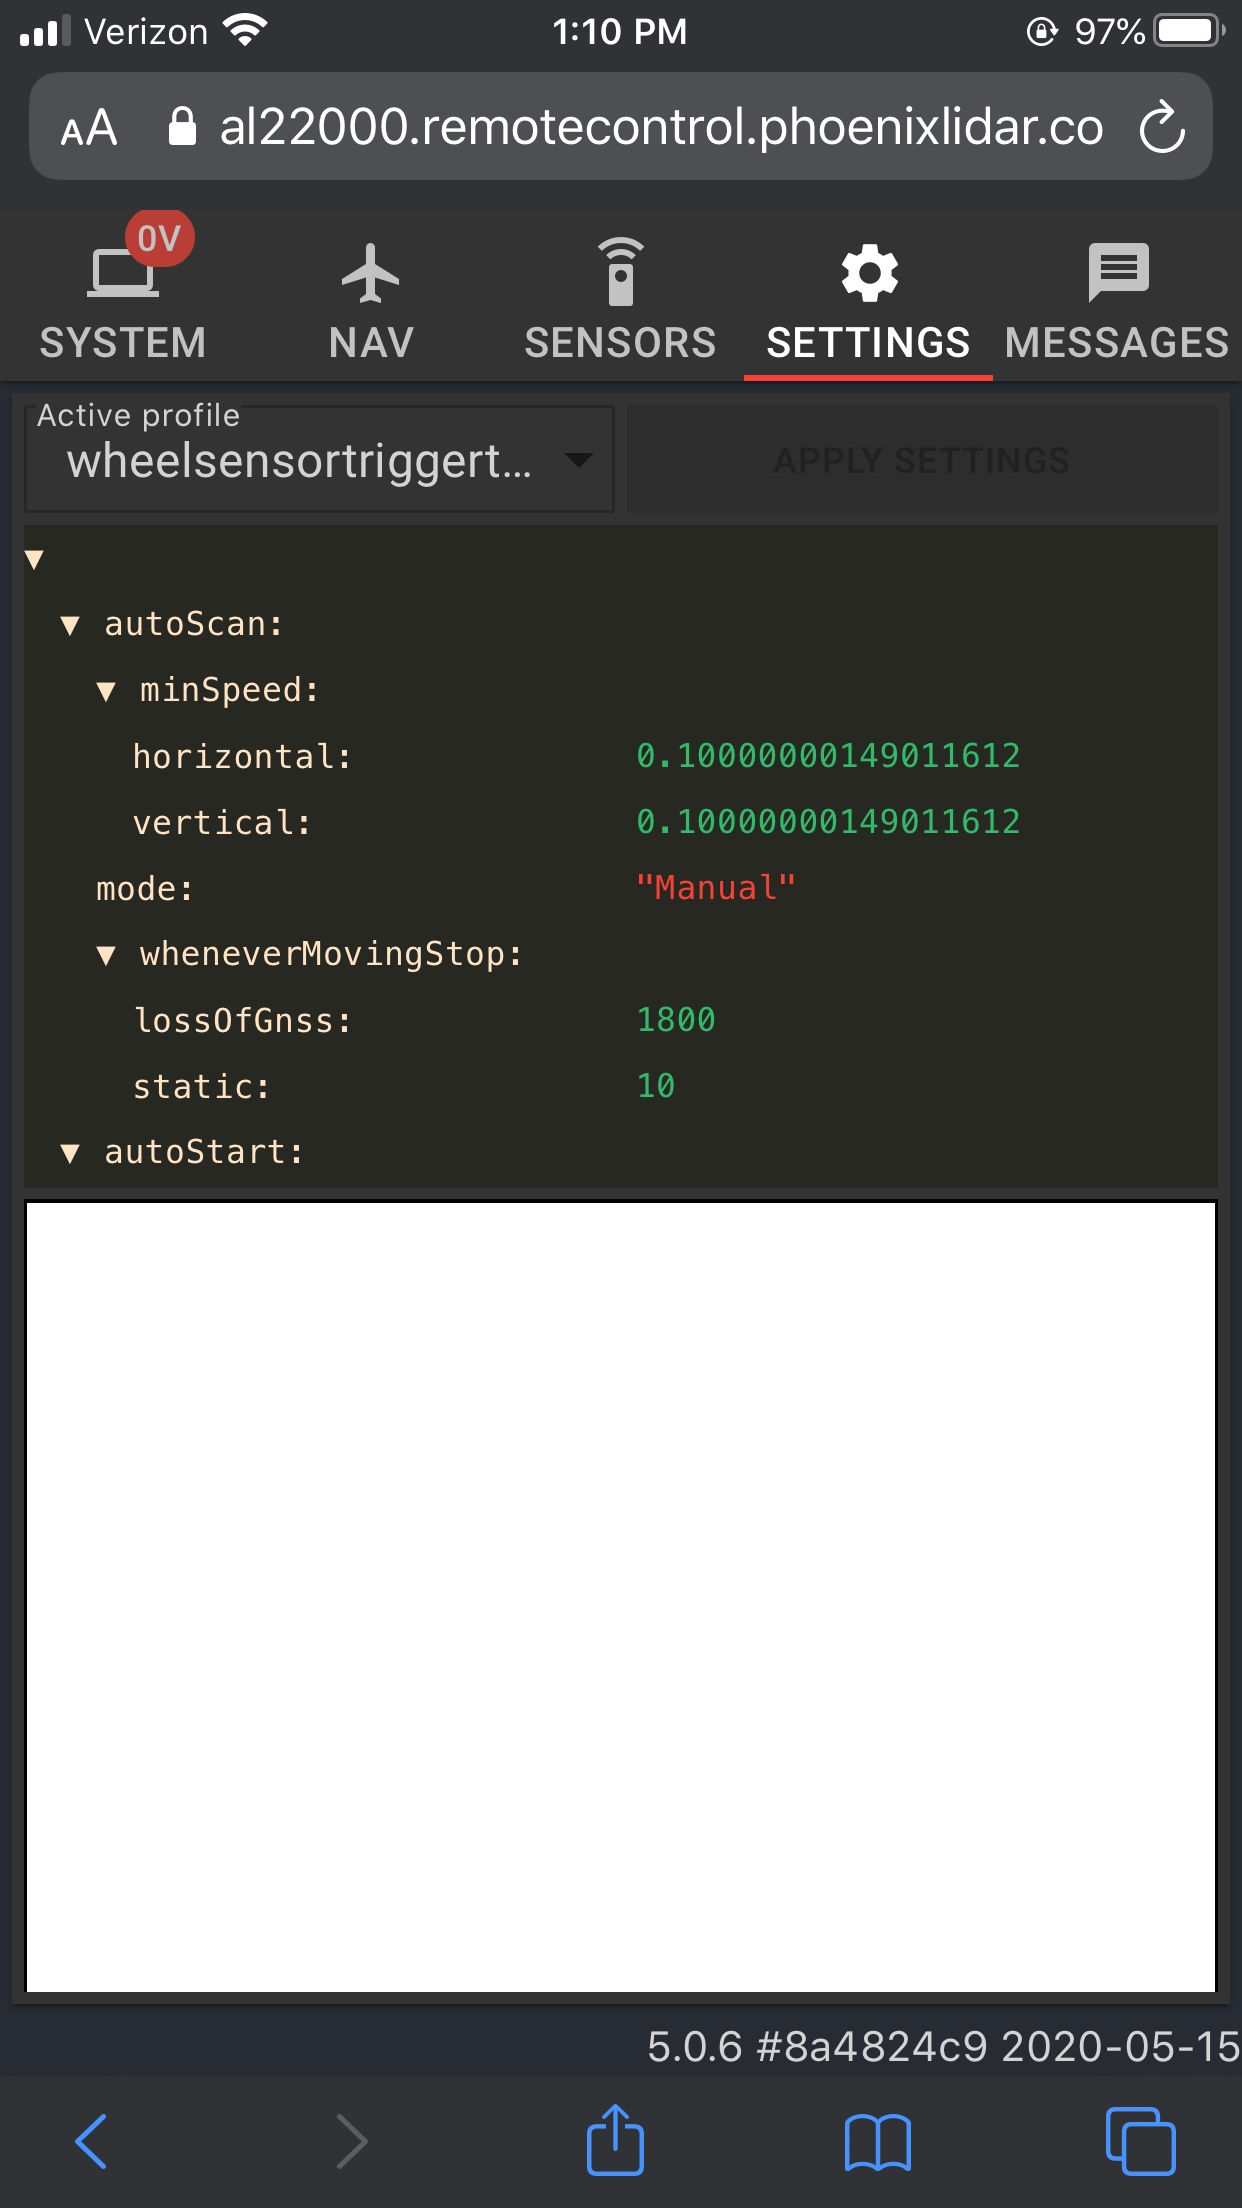Open the System tab laptop icon
1242x2208 pixels.
[122, 273]
